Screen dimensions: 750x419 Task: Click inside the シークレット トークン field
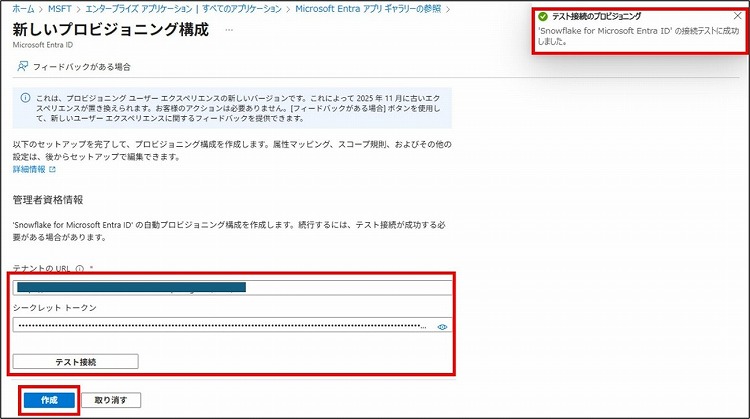pyautogui.click(x=220, y=326)
